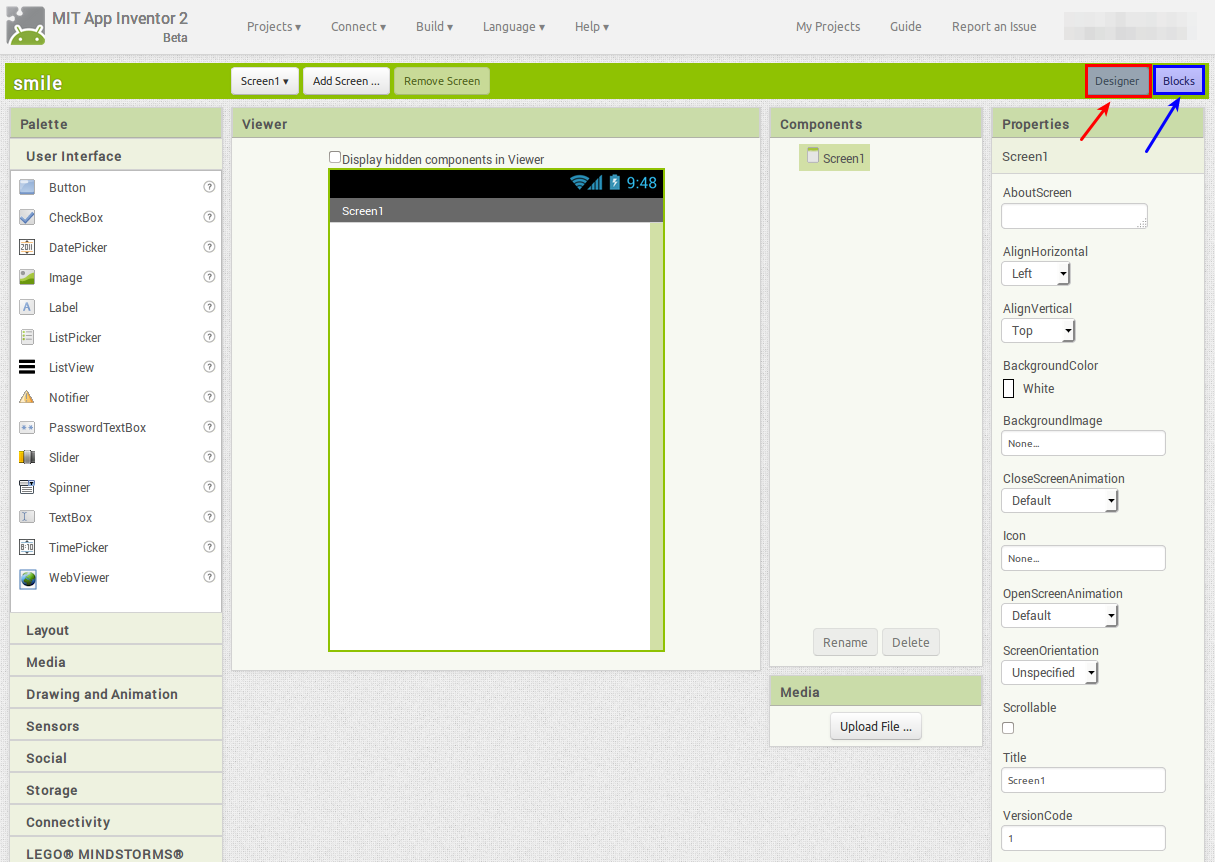Select the Button component in the palette
This screenshot has height=862, width=1215.
click(x=67, y=187)
